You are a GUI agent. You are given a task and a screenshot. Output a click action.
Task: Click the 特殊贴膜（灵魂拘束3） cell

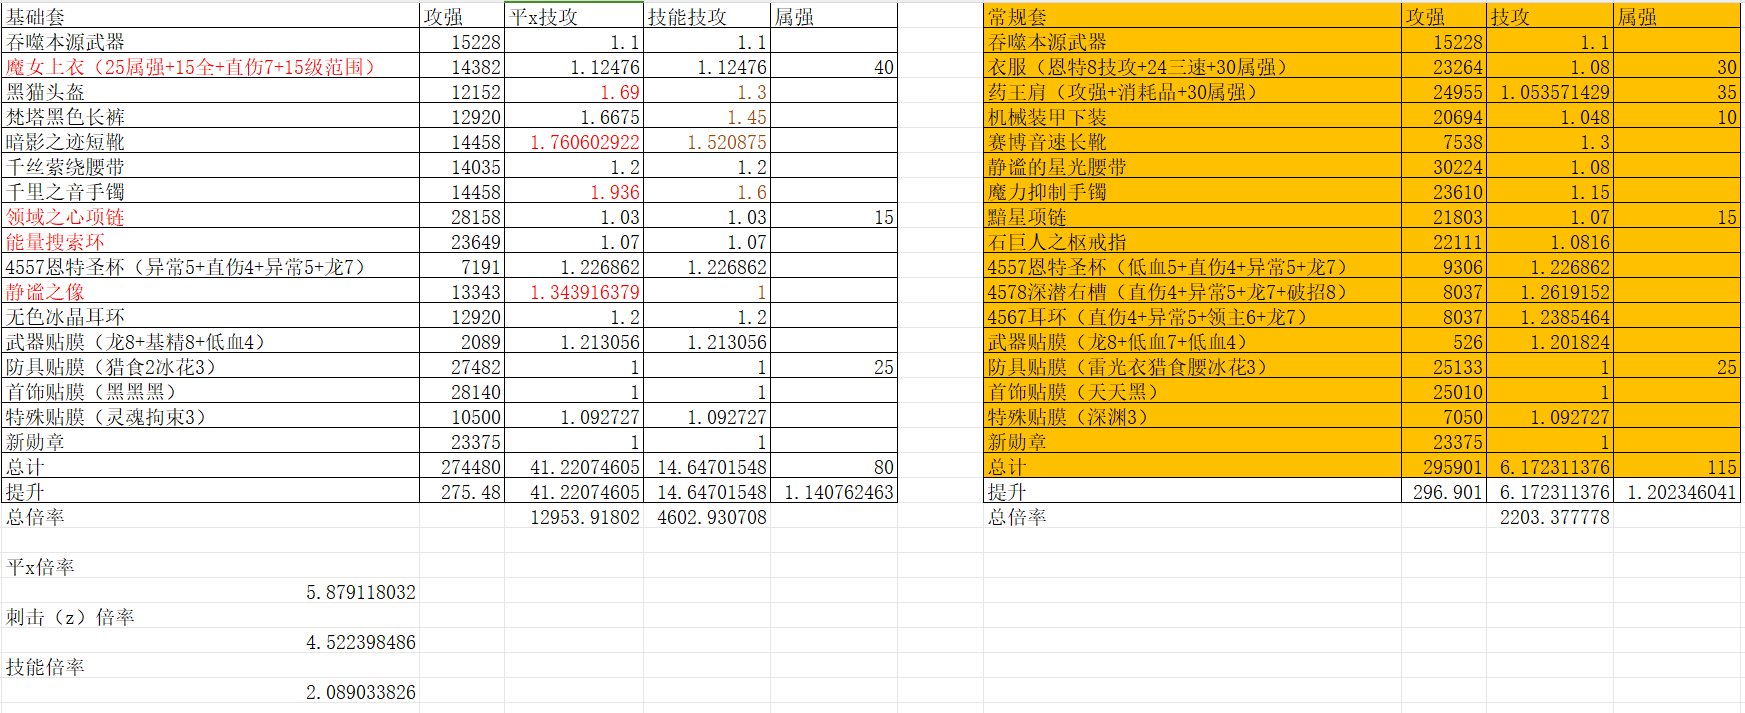pyautogui.click(x=211, y=417)
